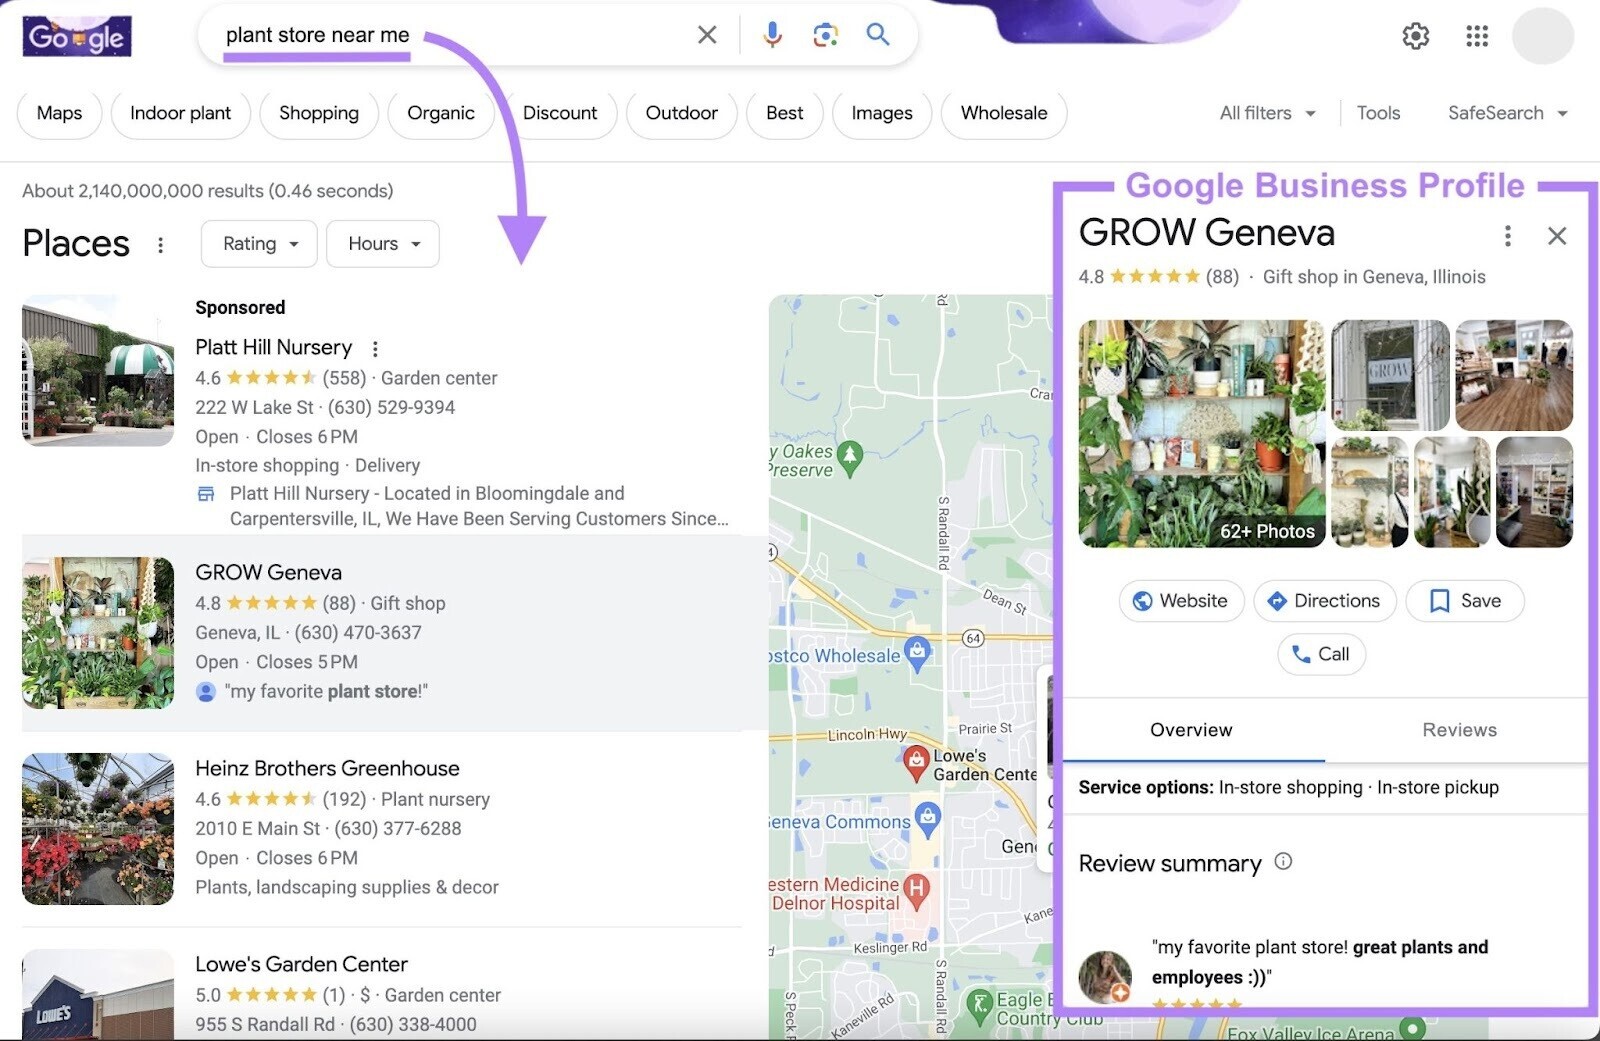This screenshot has height=1041, width=1600.
Task: Click in the search input field
Action: pyautogui.click(x=450, y=35)
